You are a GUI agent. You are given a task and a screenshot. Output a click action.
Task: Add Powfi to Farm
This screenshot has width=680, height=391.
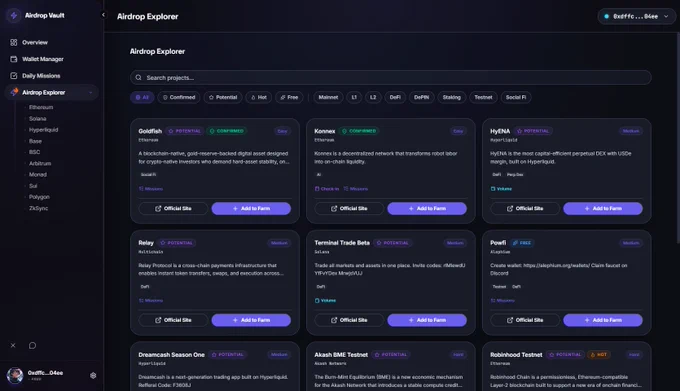603,320
